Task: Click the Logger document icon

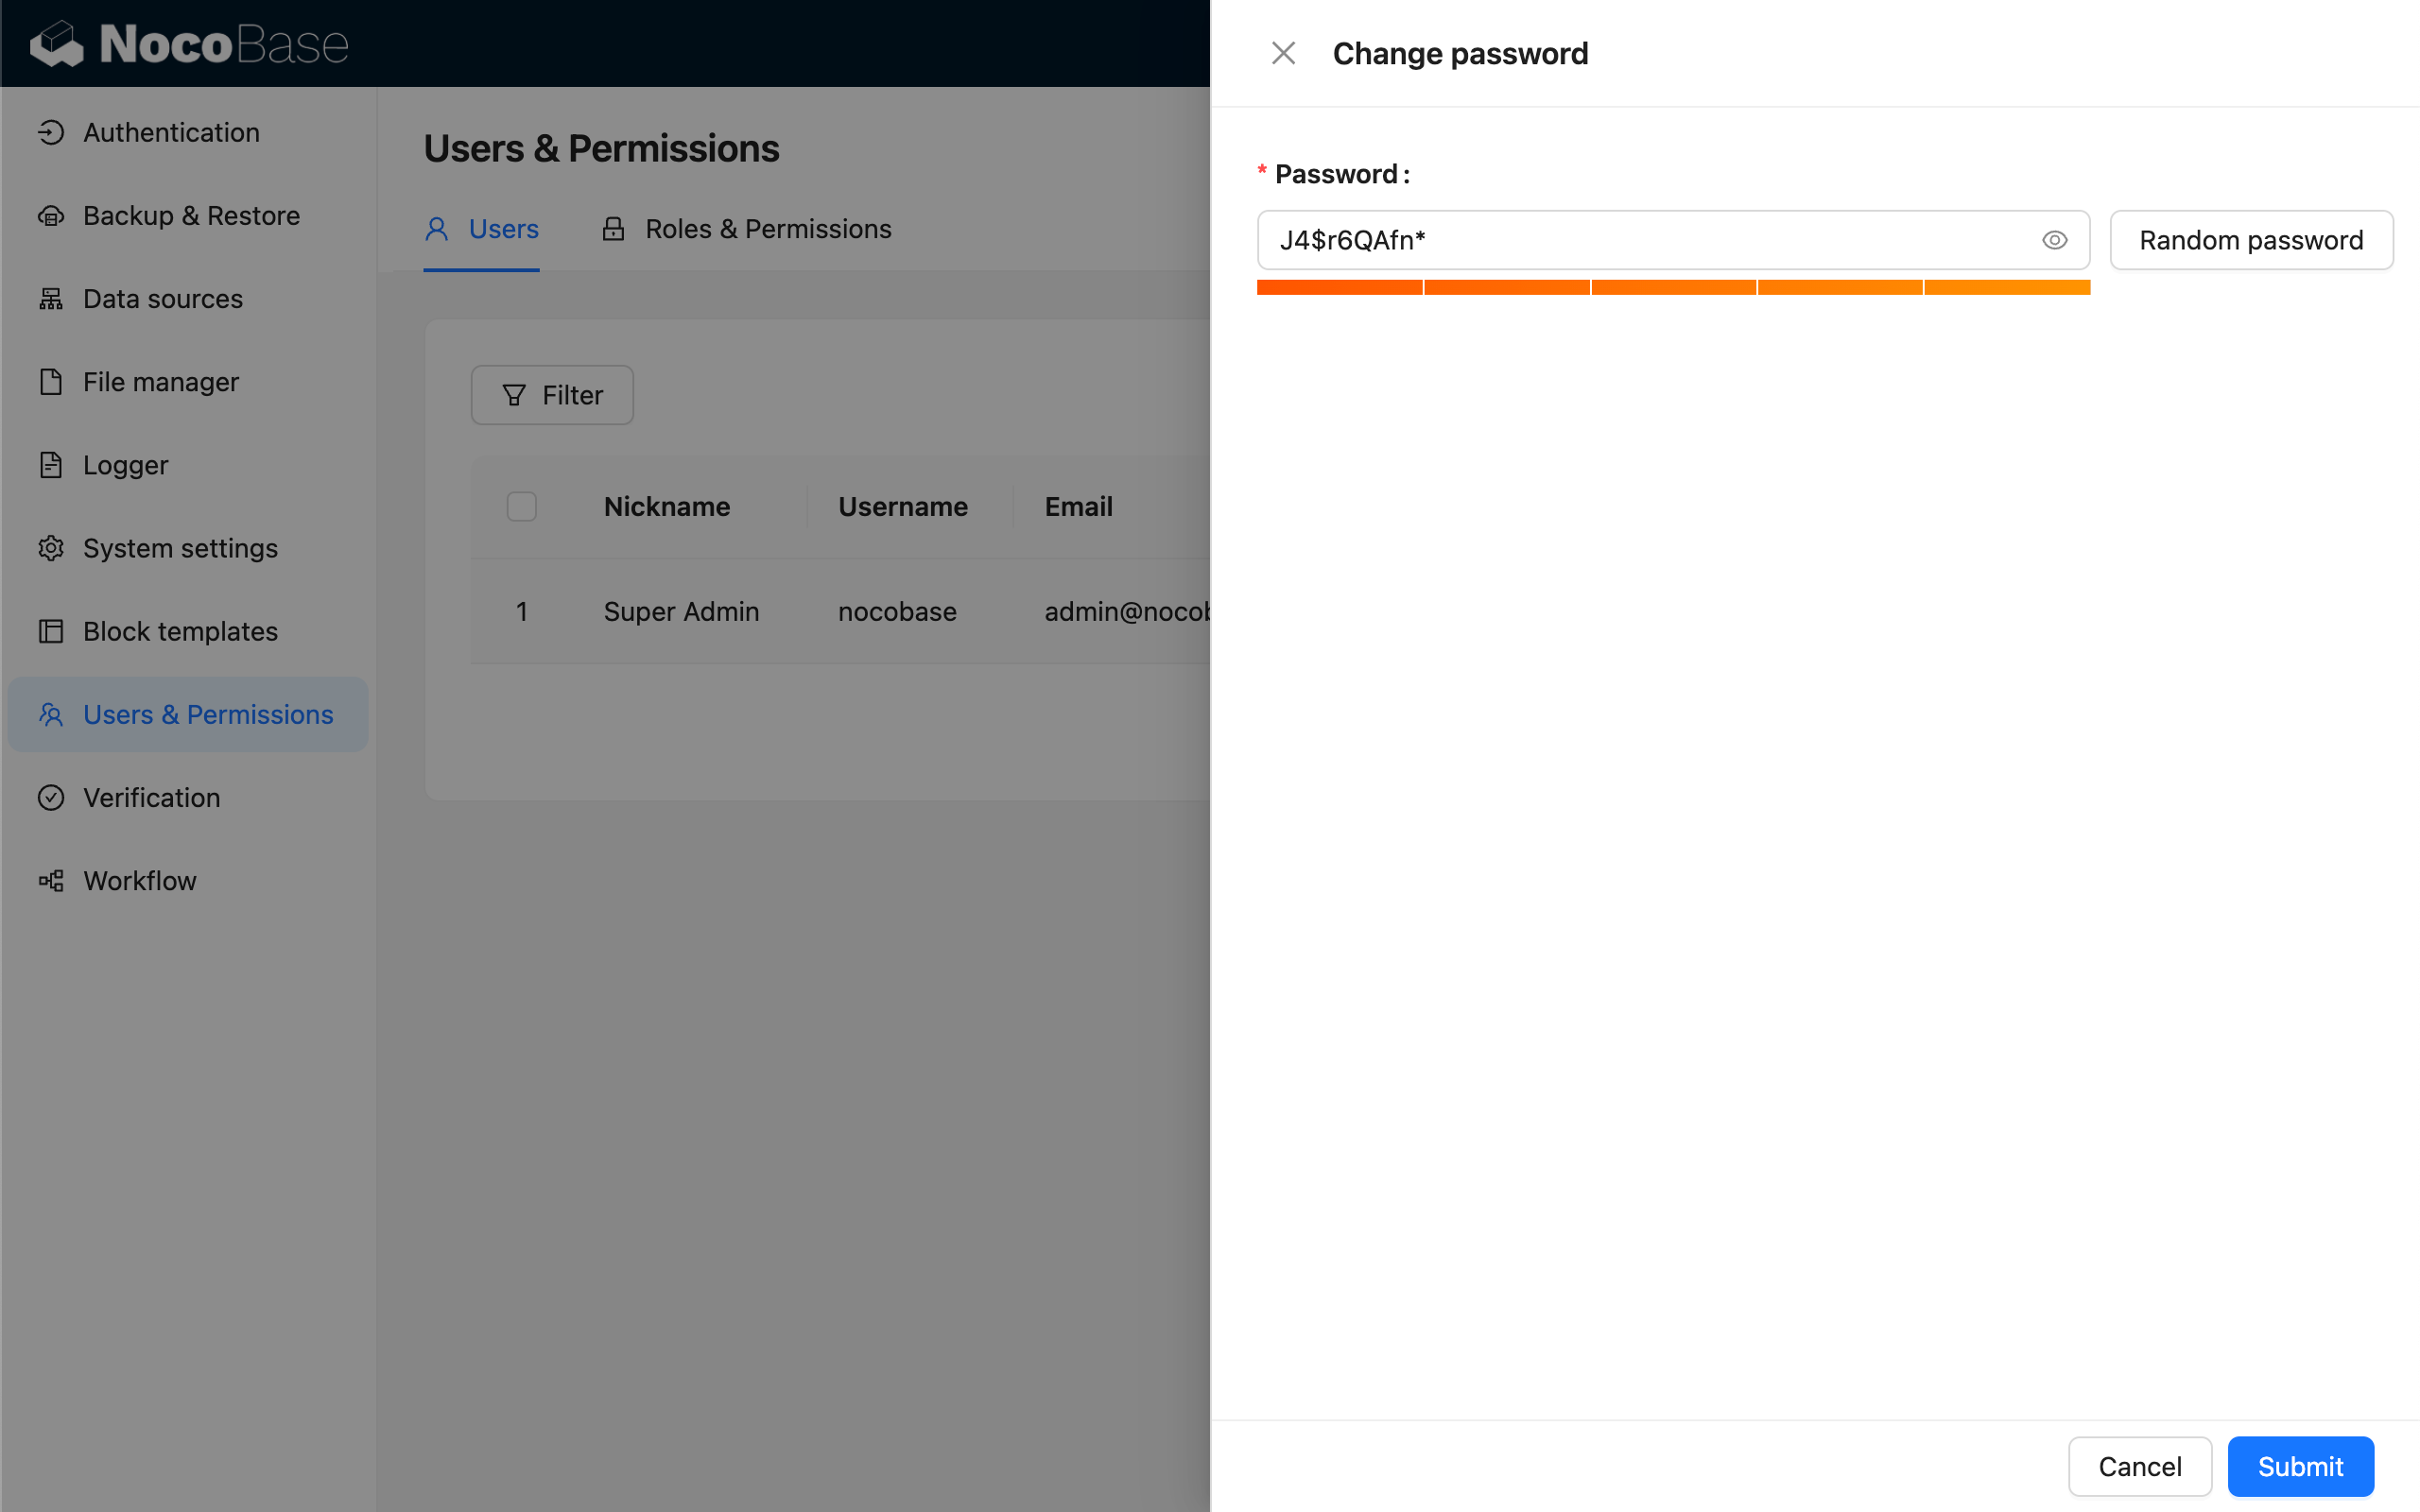Action: 51,464
